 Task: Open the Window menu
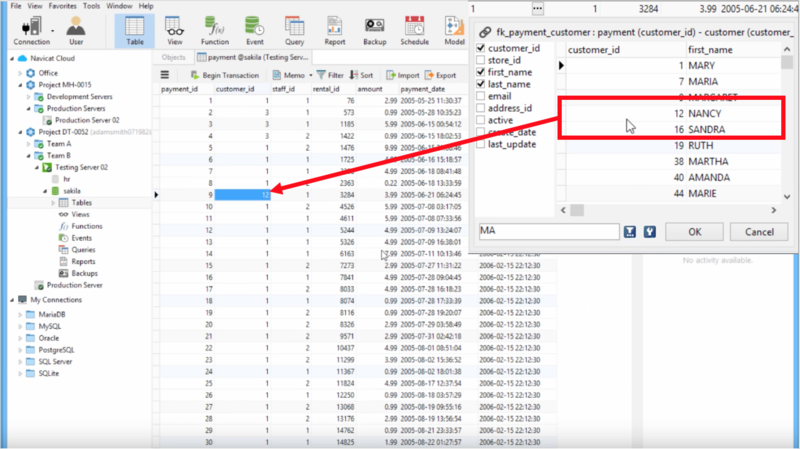119,6
